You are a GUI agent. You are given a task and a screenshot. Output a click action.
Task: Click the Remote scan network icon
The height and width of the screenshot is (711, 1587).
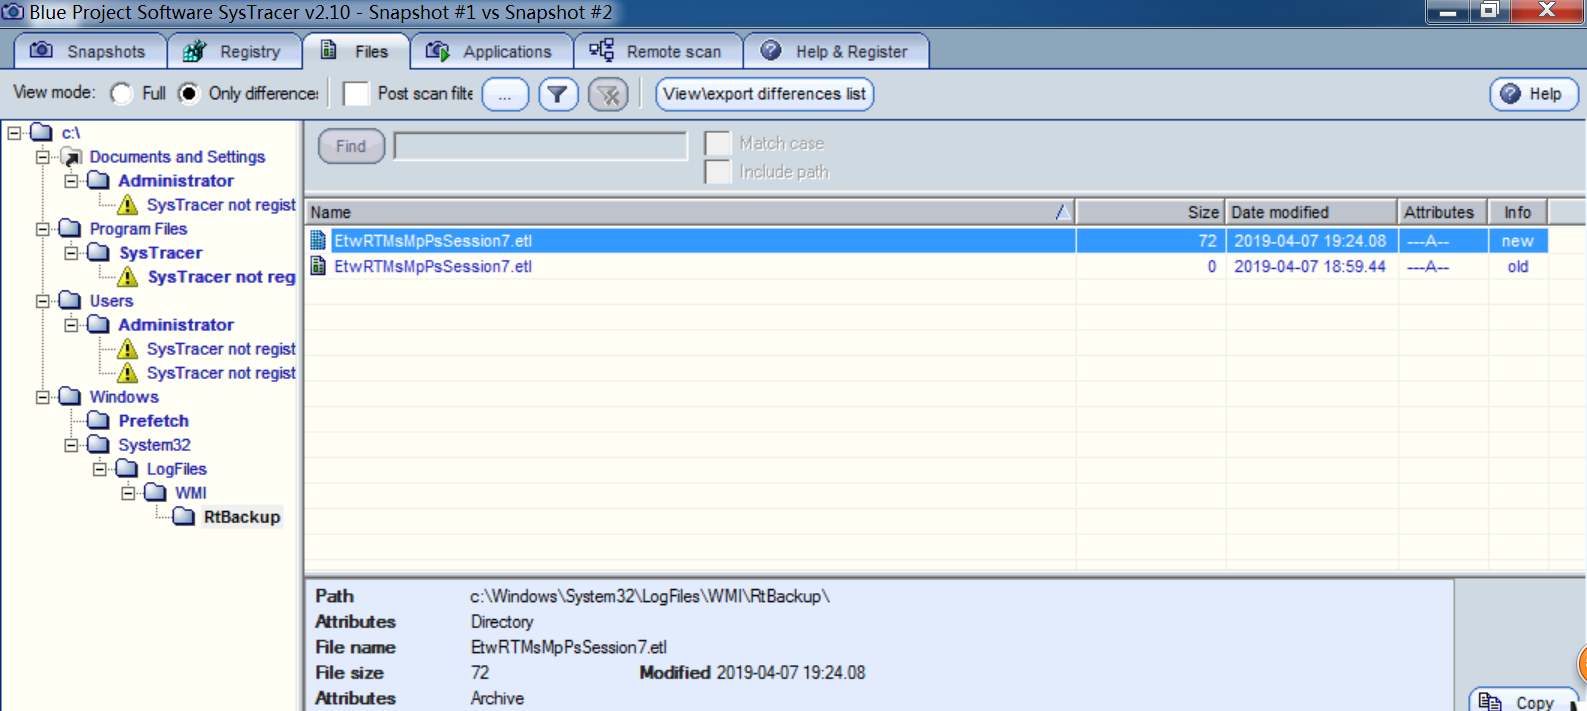point(601,50)
